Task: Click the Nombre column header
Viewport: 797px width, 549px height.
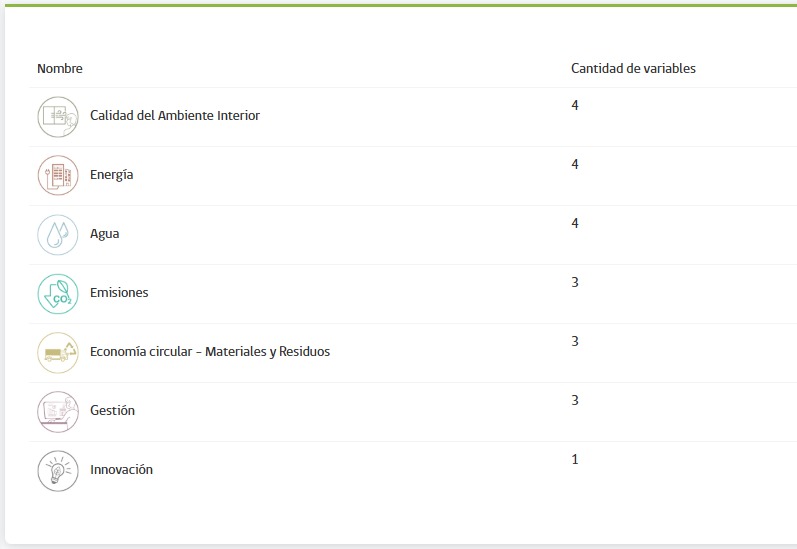Action: click(60, 69)
